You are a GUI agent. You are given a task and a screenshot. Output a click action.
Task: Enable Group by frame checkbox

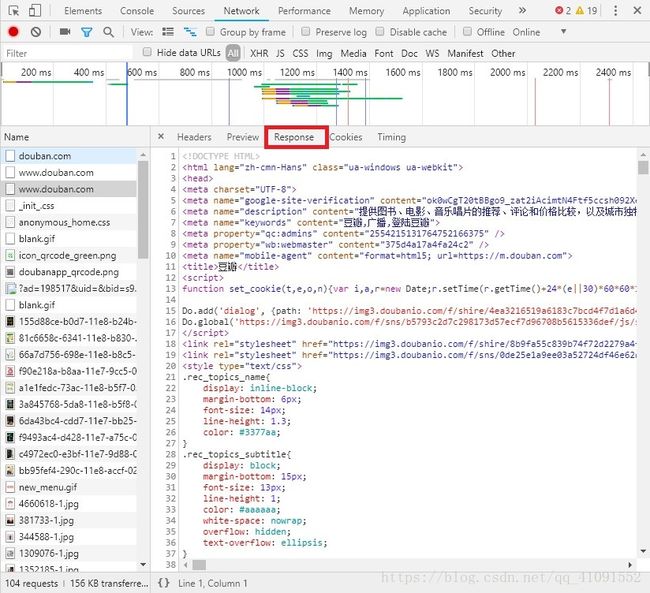(211, 32)
